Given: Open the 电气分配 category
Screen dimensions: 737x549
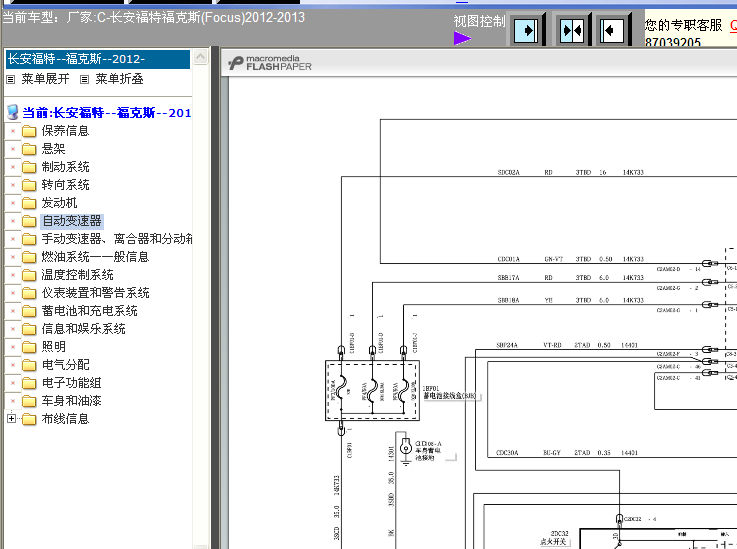Looking at the screenshot, I should [65, 365].
